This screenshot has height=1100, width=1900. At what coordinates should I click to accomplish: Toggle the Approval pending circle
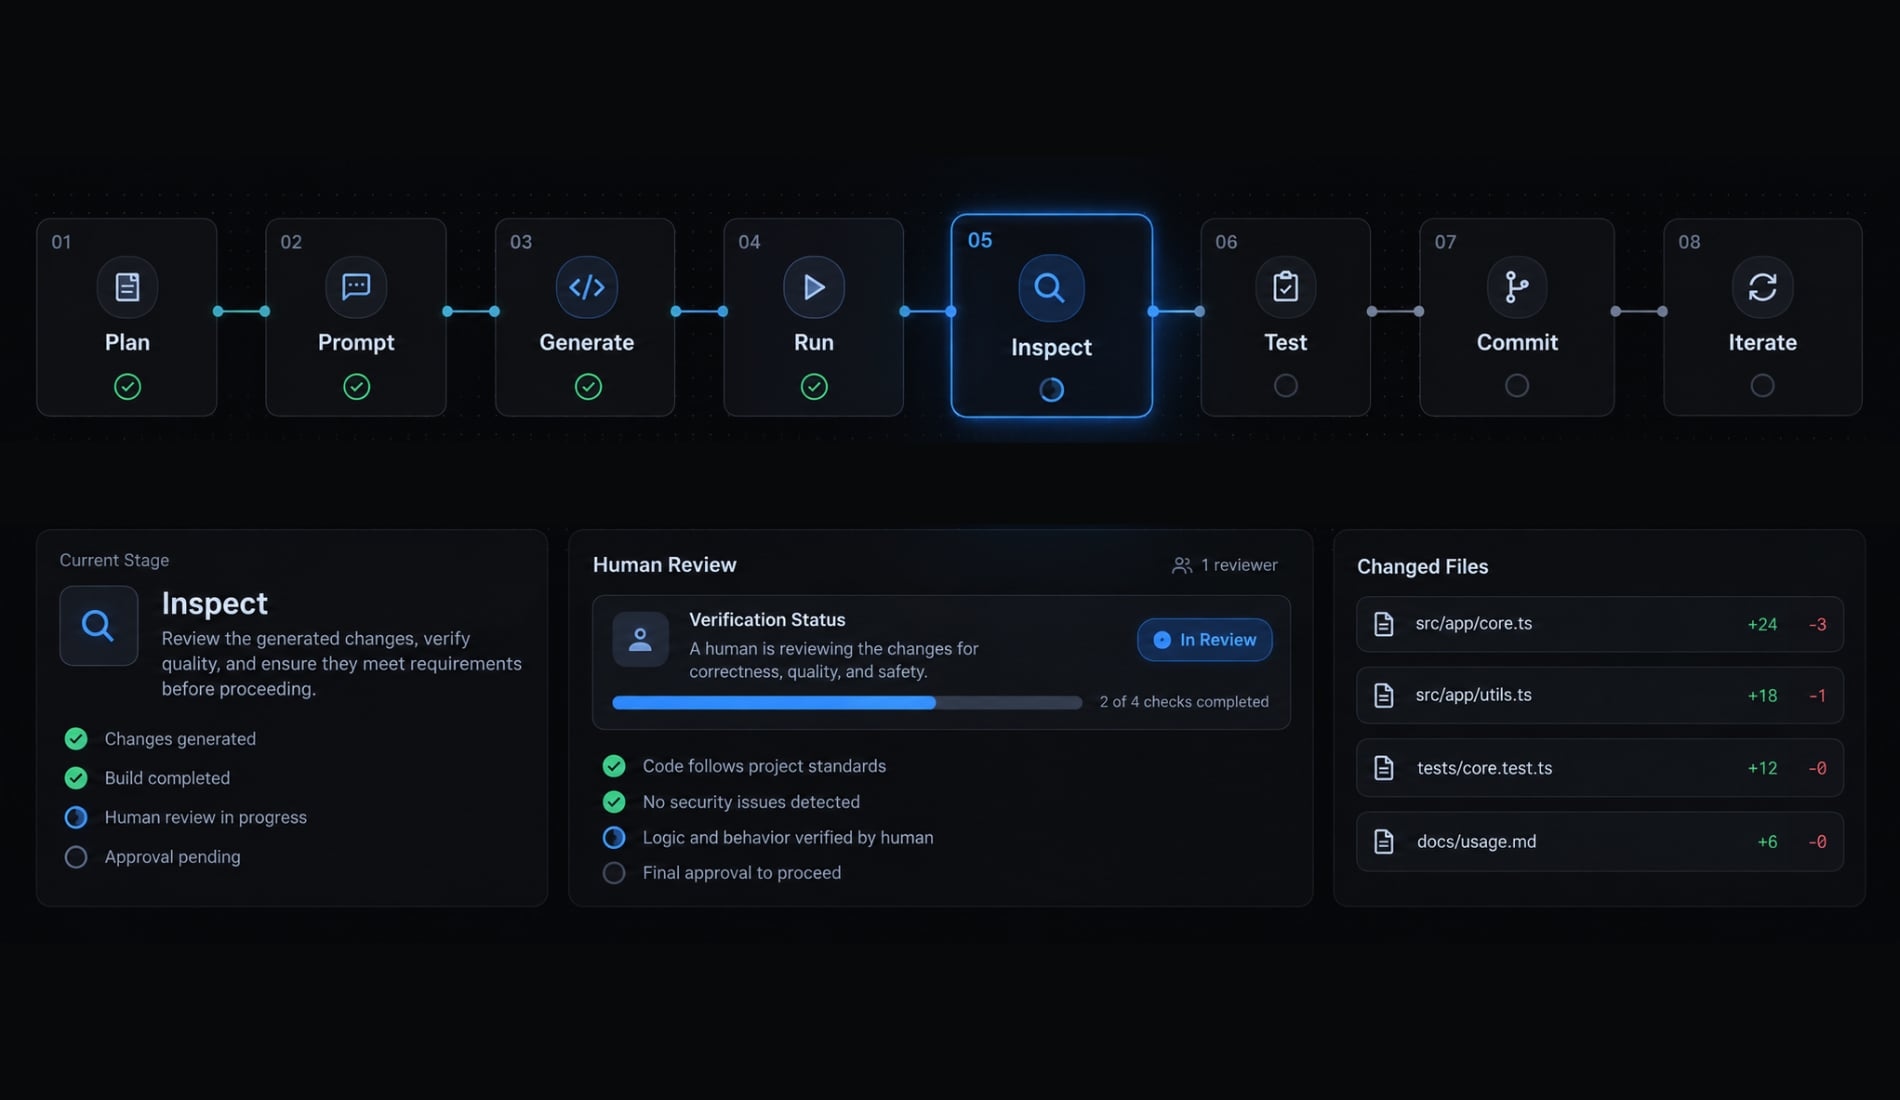[x=76, y=857]
